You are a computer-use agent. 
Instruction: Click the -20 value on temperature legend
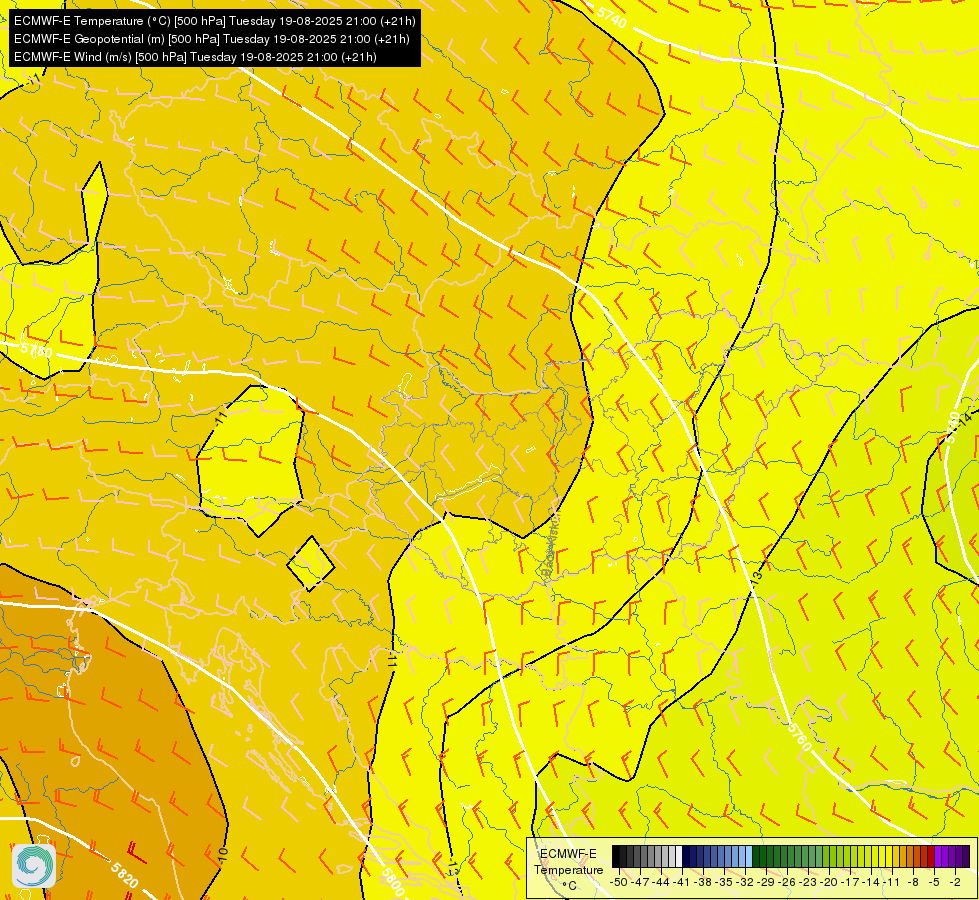(x=829, y=883)
